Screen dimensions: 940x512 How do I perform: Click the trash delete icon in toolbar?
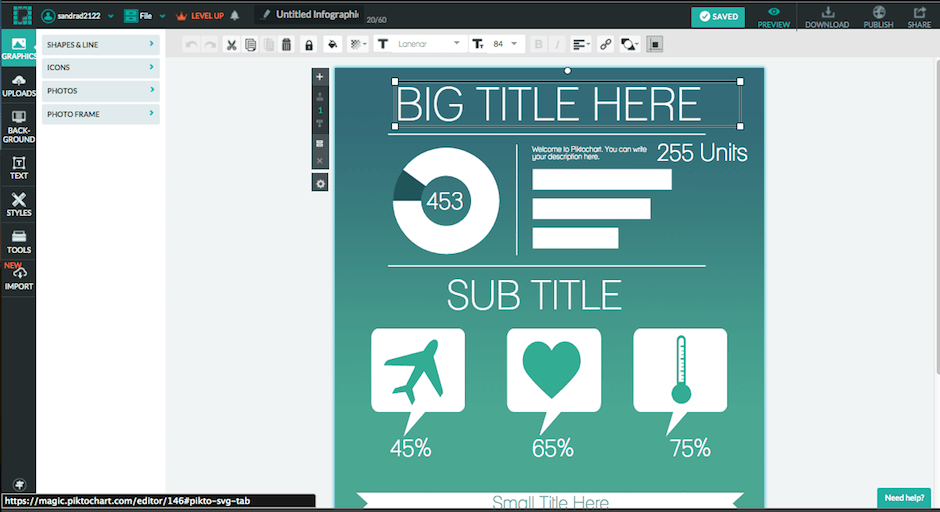coord(287,44)
